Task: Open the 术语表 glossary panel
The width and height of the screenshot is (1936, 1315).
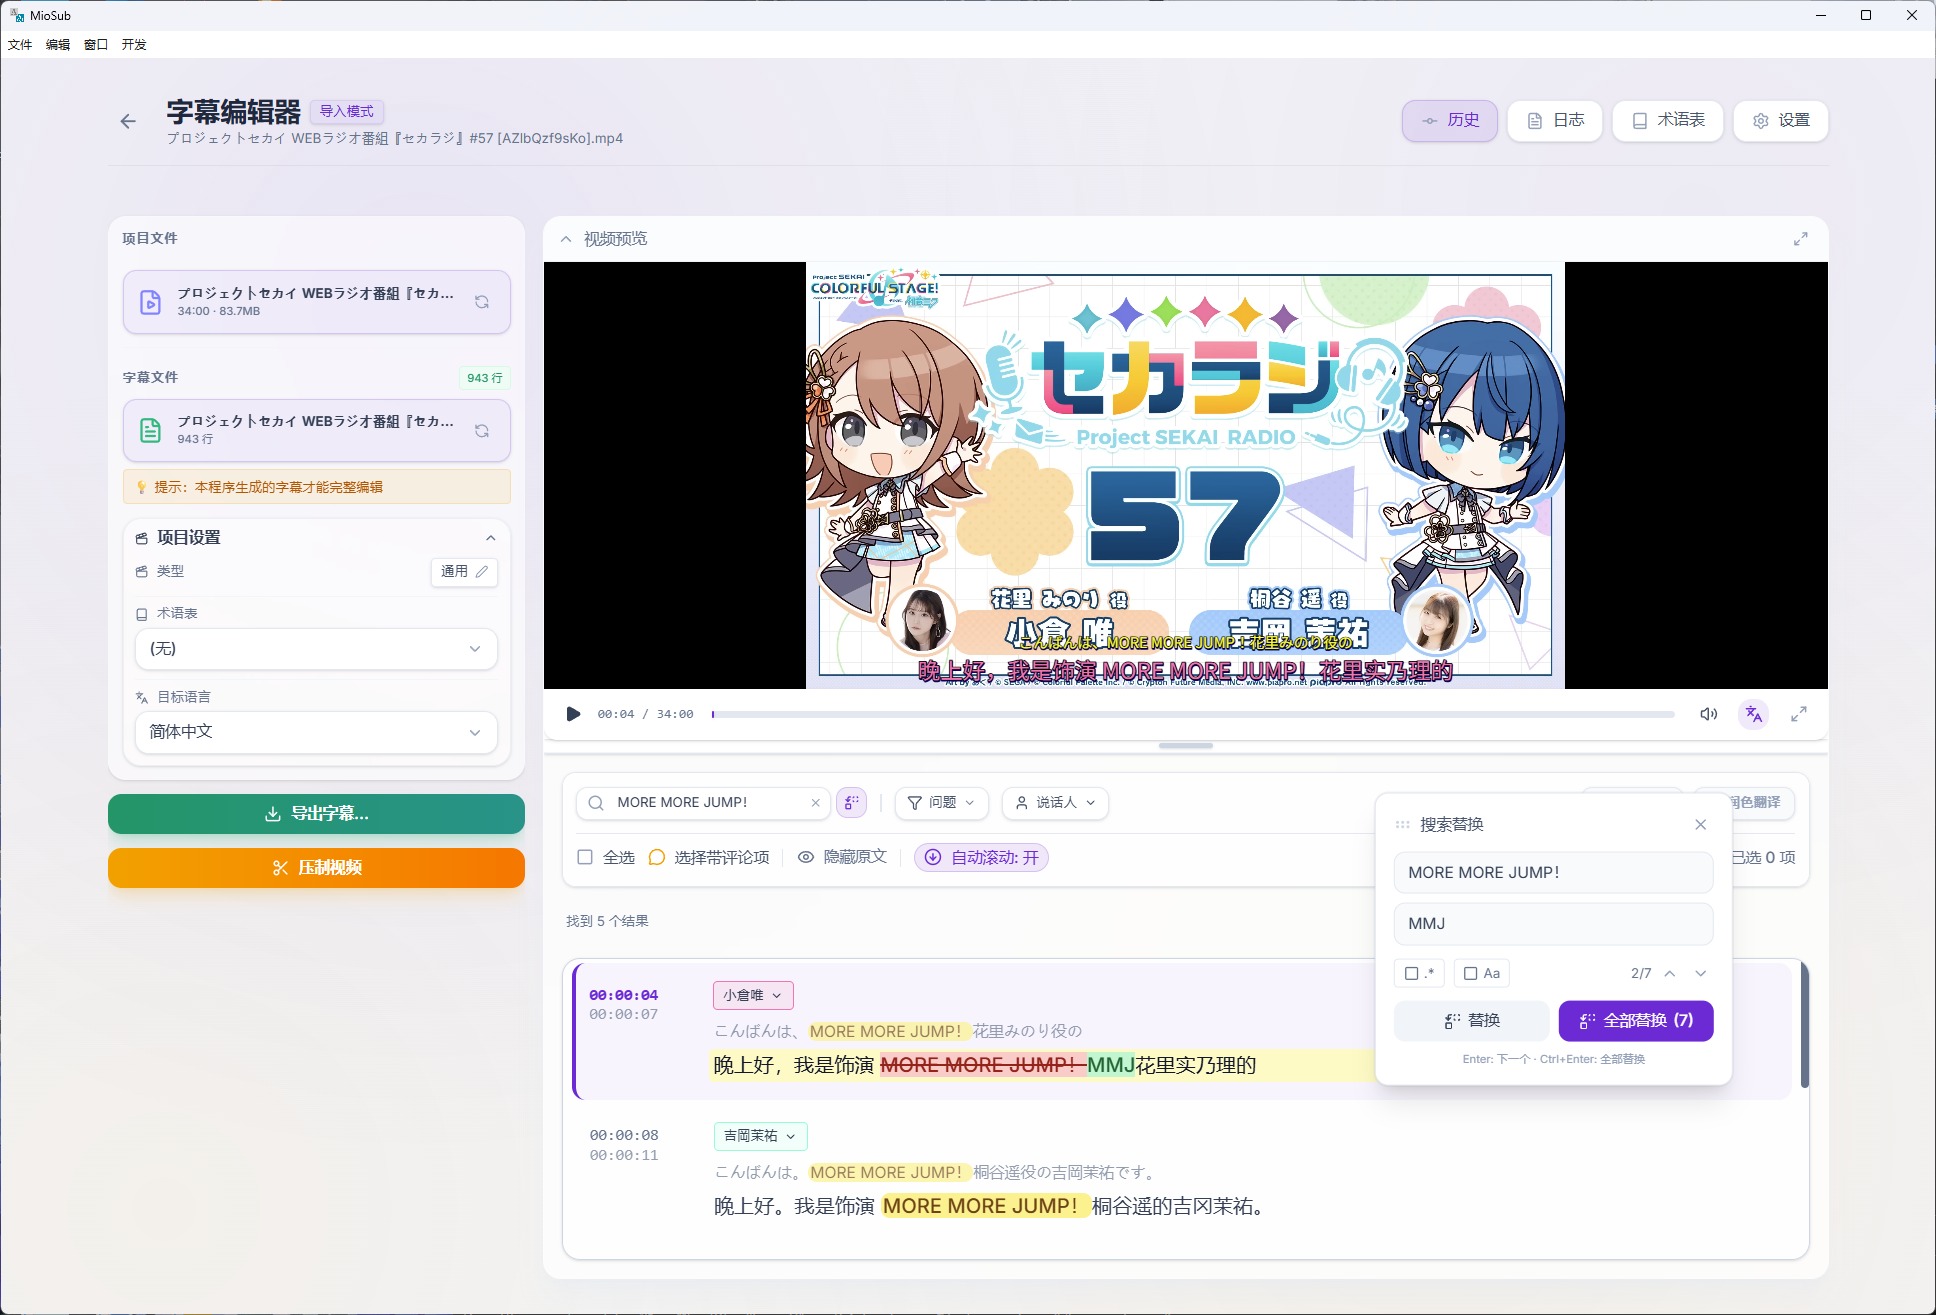Action: pos(1666,120)
